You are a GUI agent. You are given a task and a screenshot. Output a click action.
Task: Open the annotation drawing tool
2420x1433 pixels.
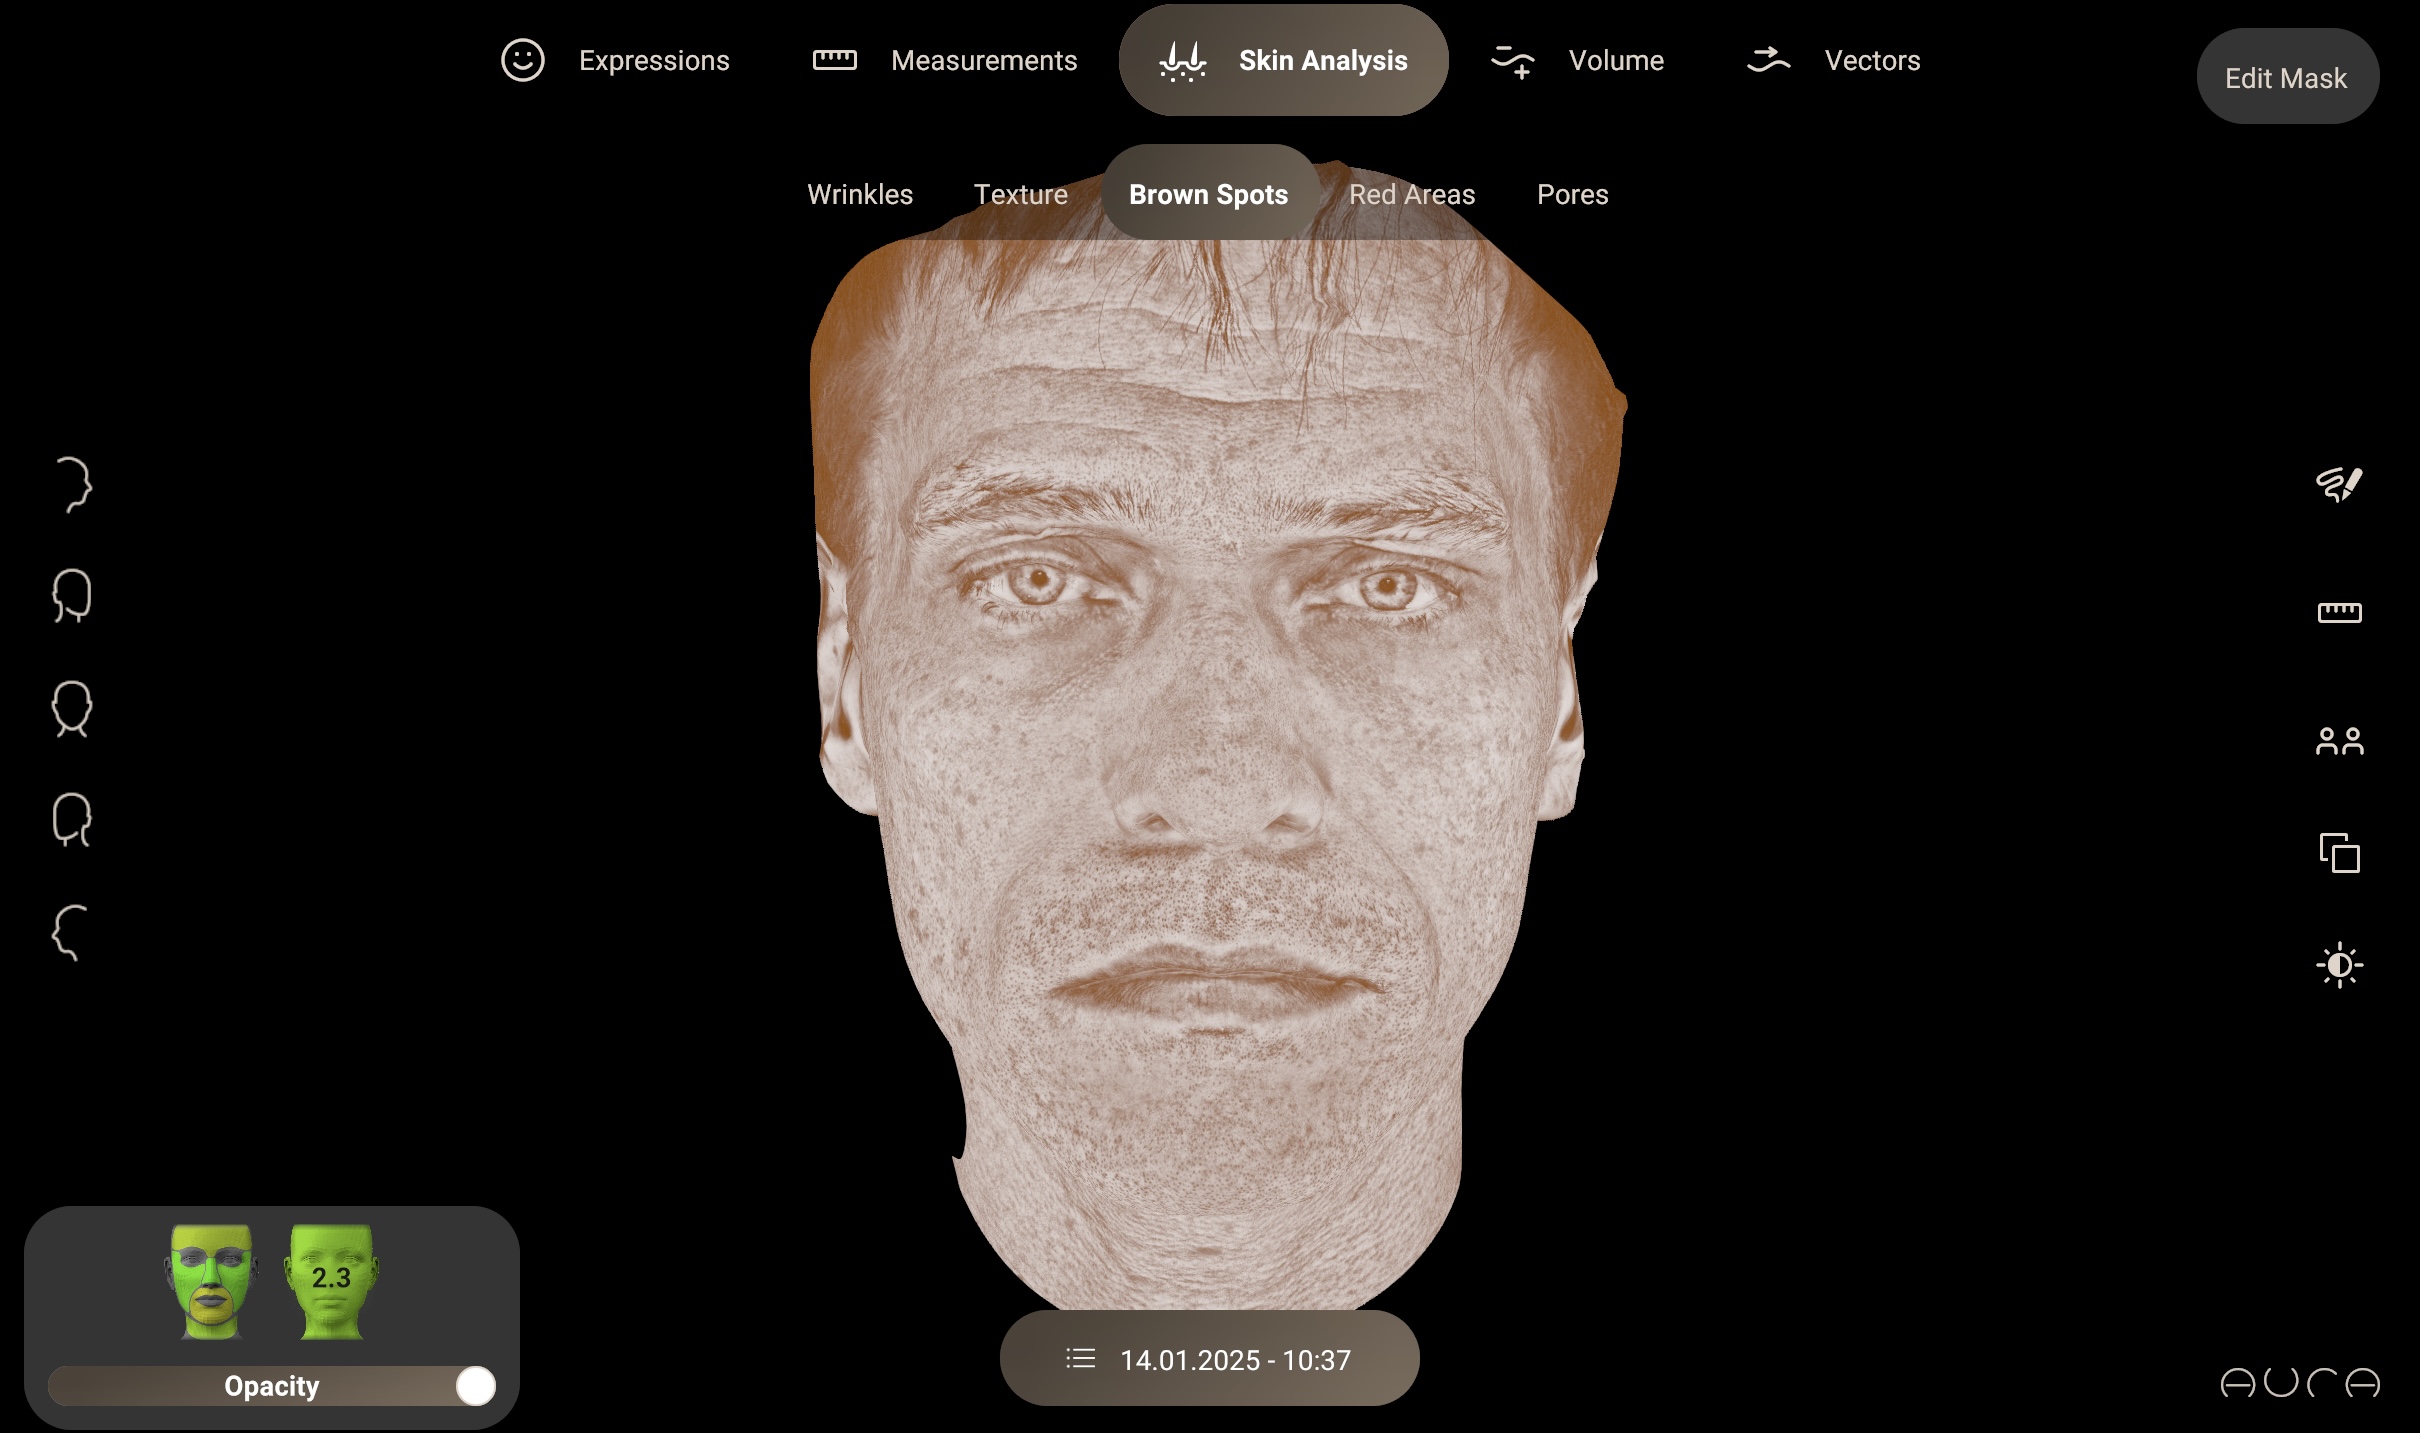pyautogui.click(x=2339, y=484)
